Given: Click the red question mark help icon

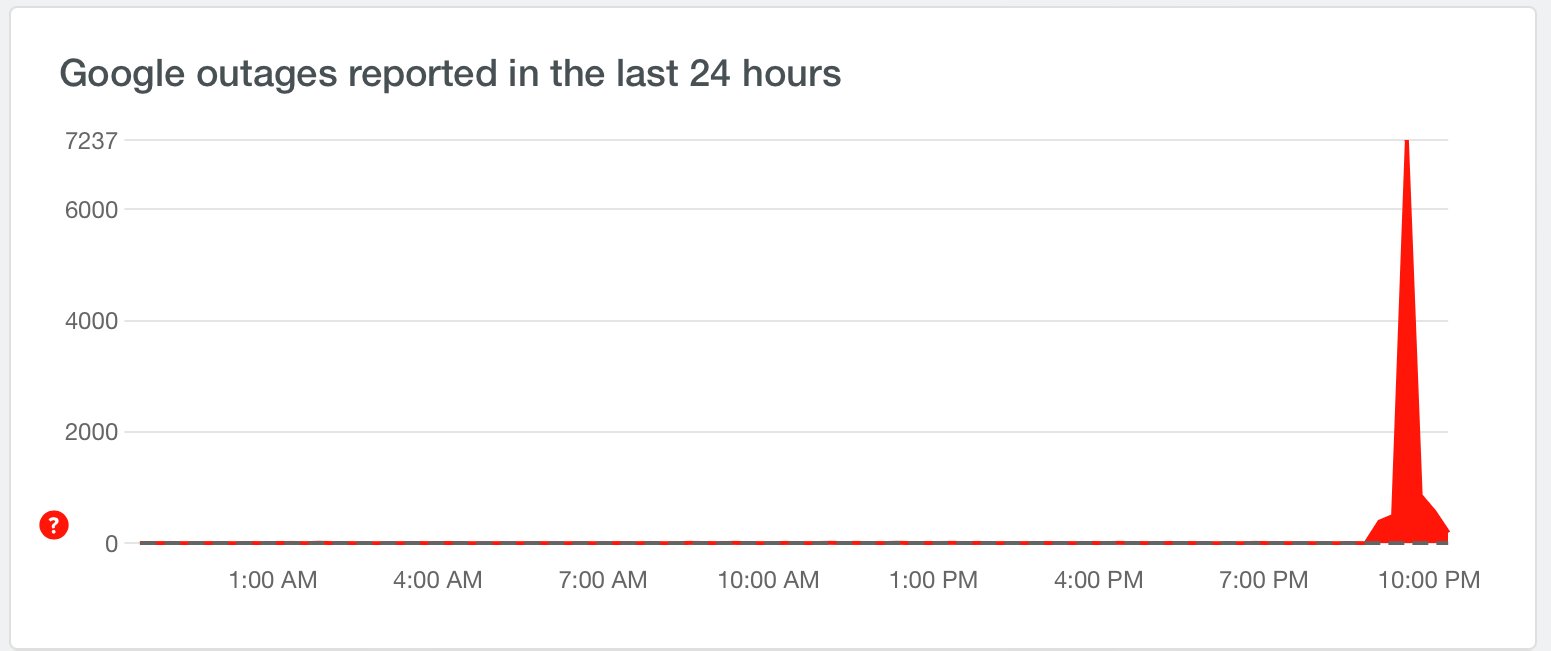Looking at the screenshot, I should 54,525.
